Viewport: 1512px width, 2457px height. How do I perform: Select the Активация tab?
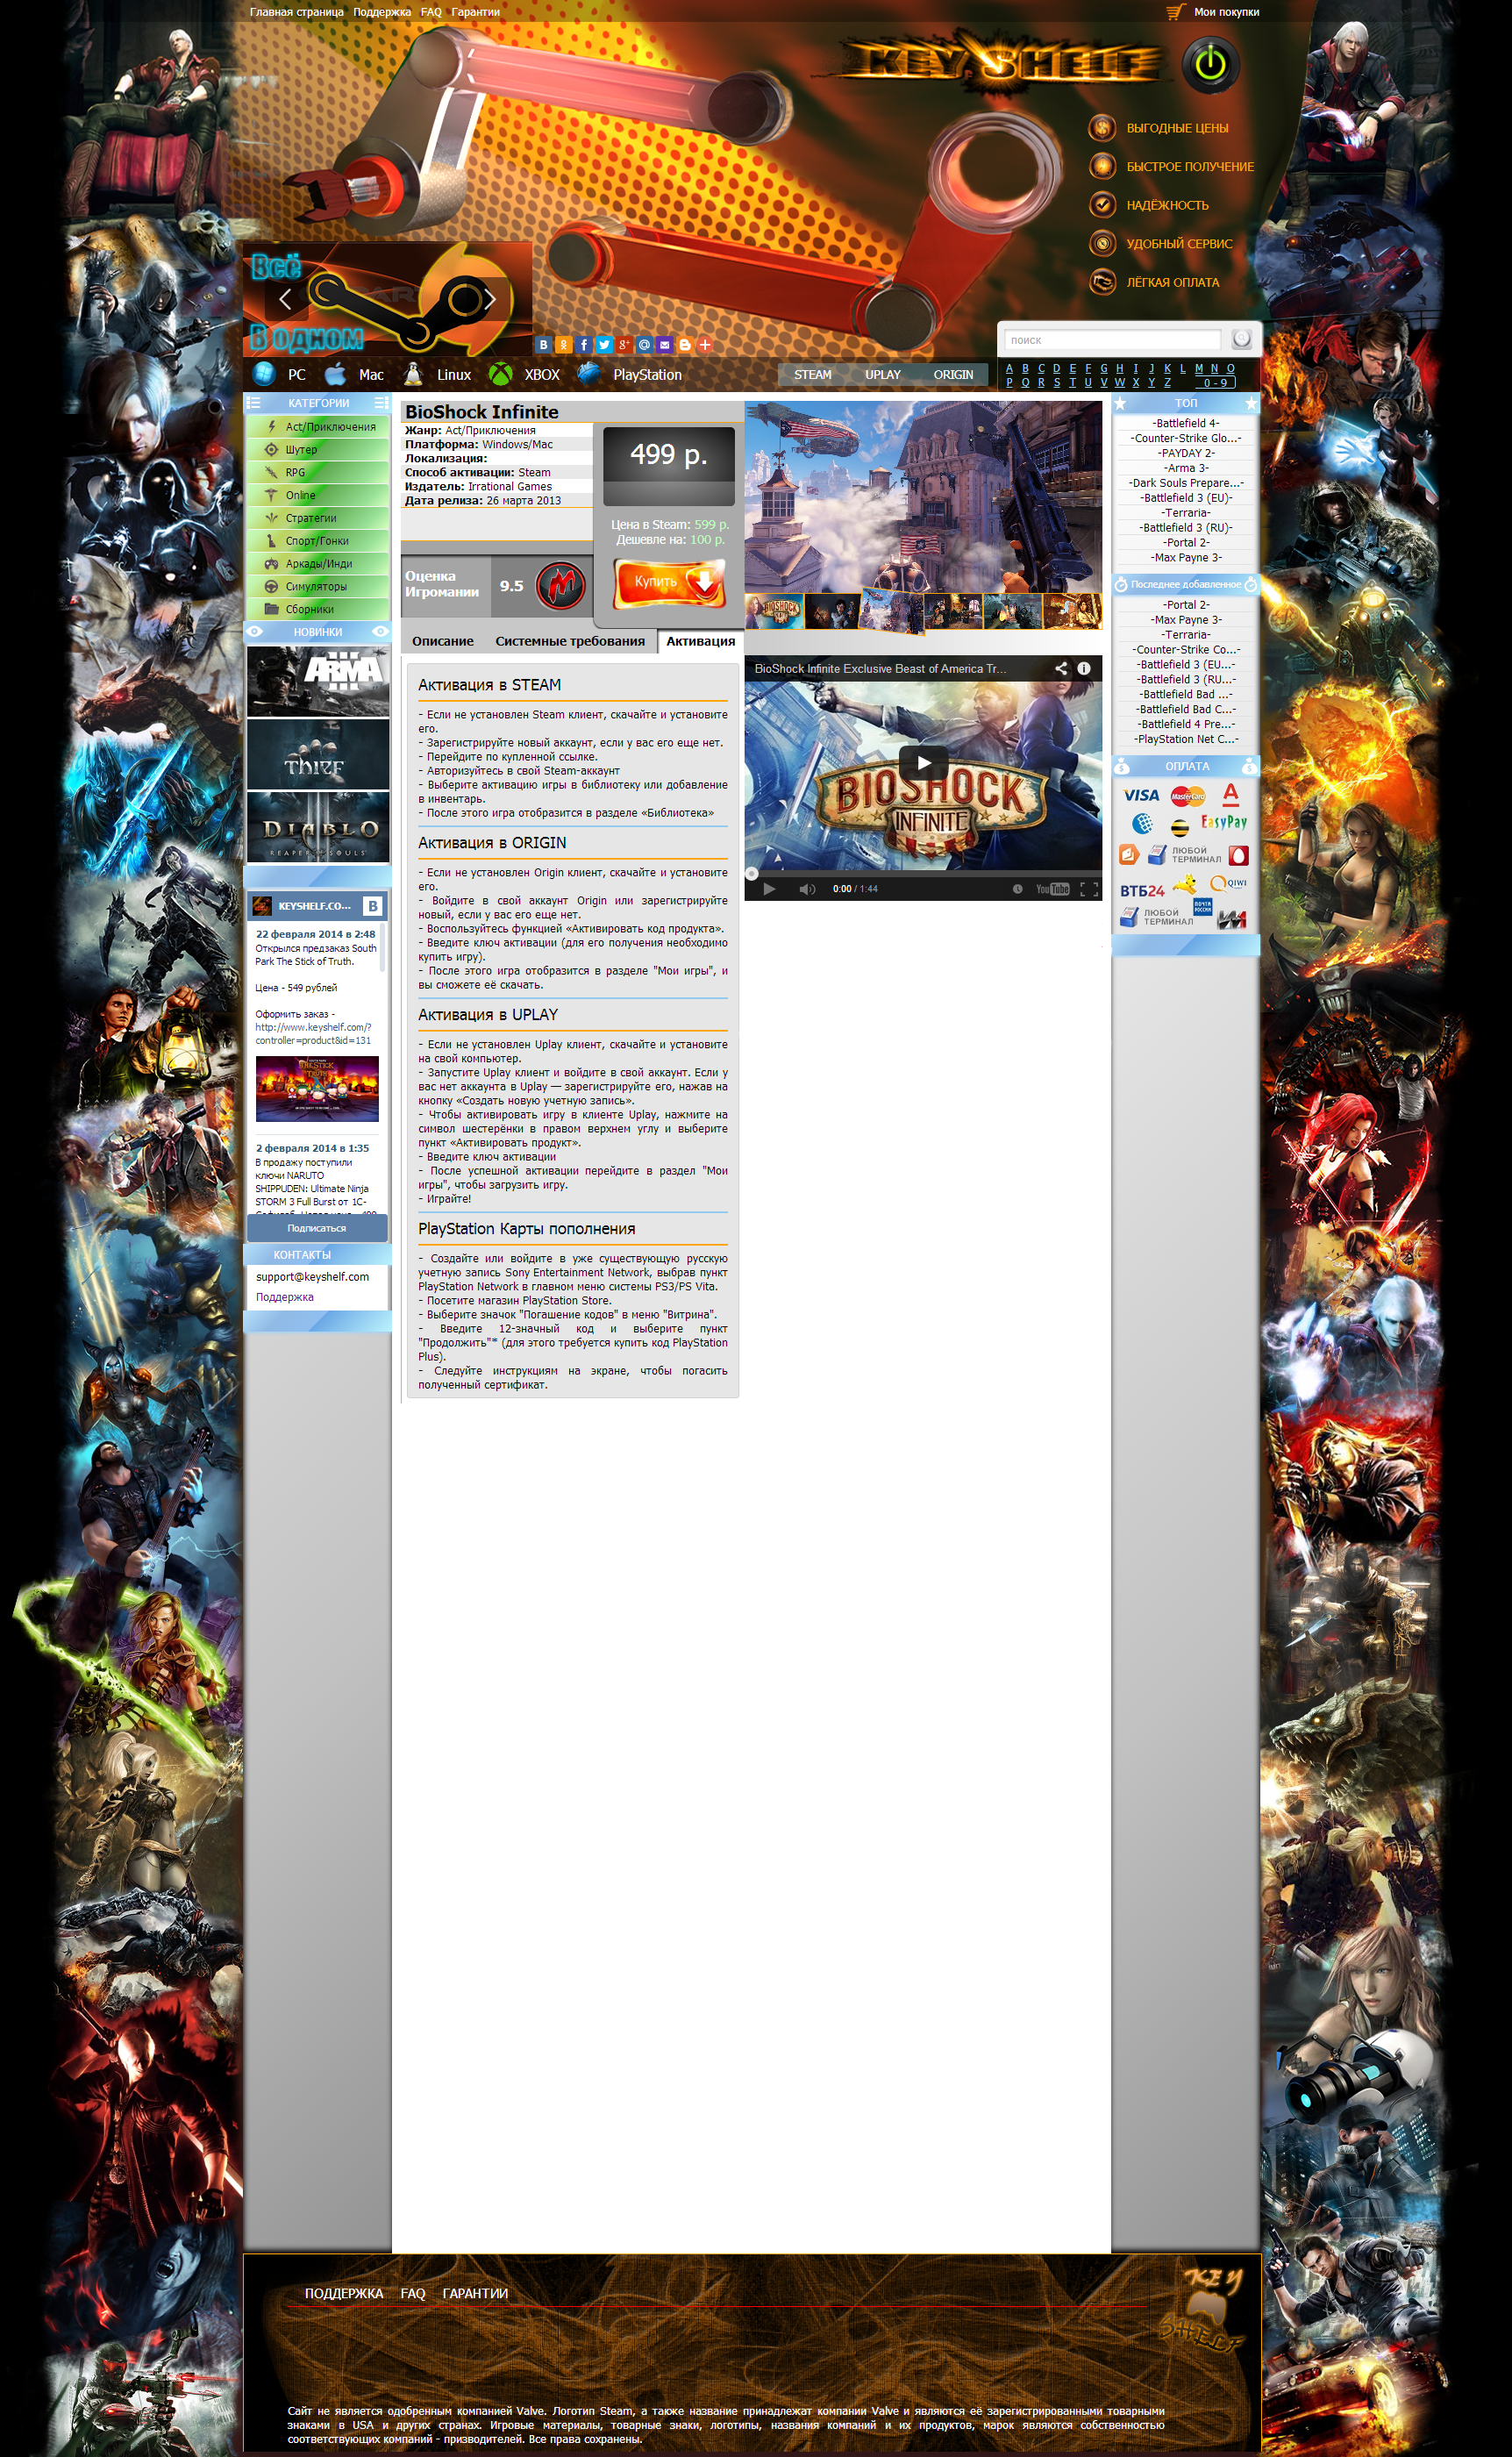[x=700, y=641]
